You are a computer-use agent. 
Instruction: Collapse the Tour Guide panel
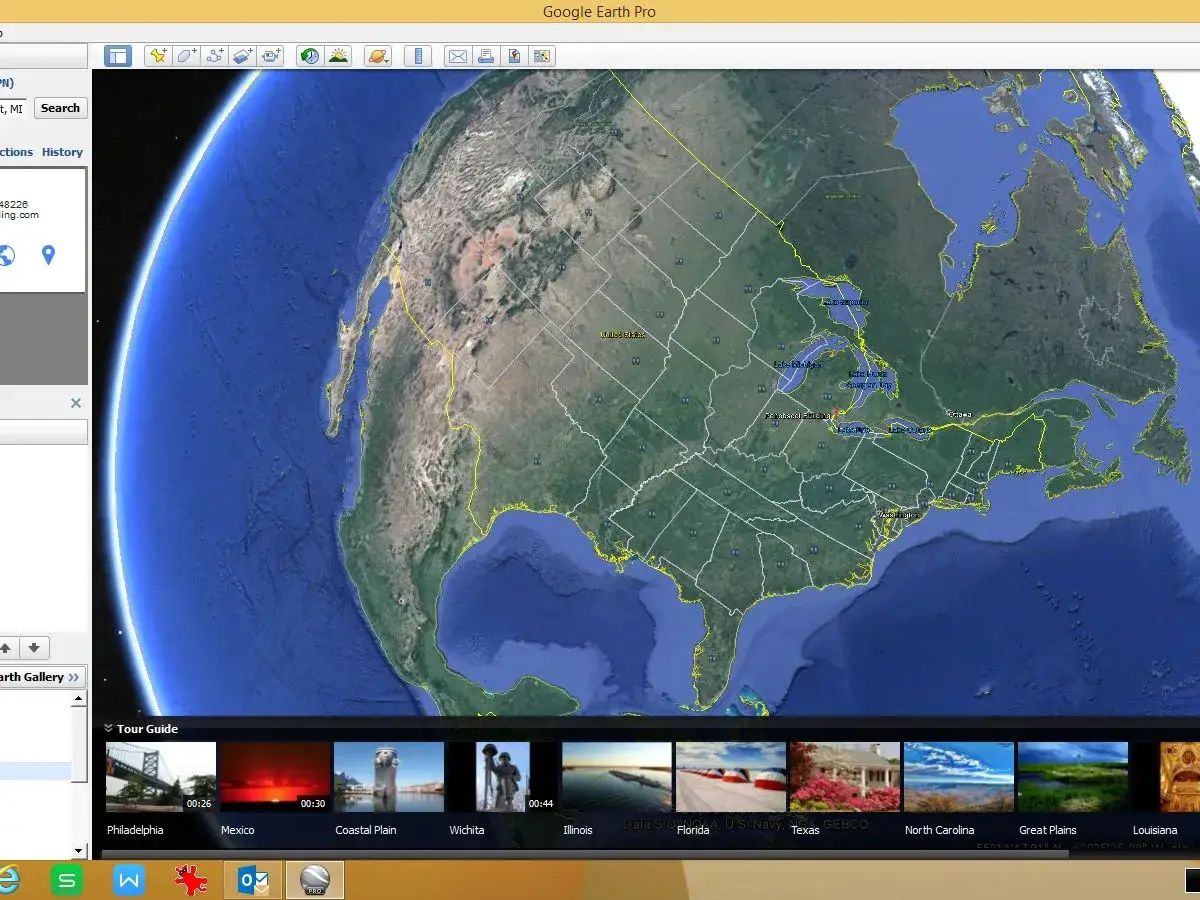[108, 729]
